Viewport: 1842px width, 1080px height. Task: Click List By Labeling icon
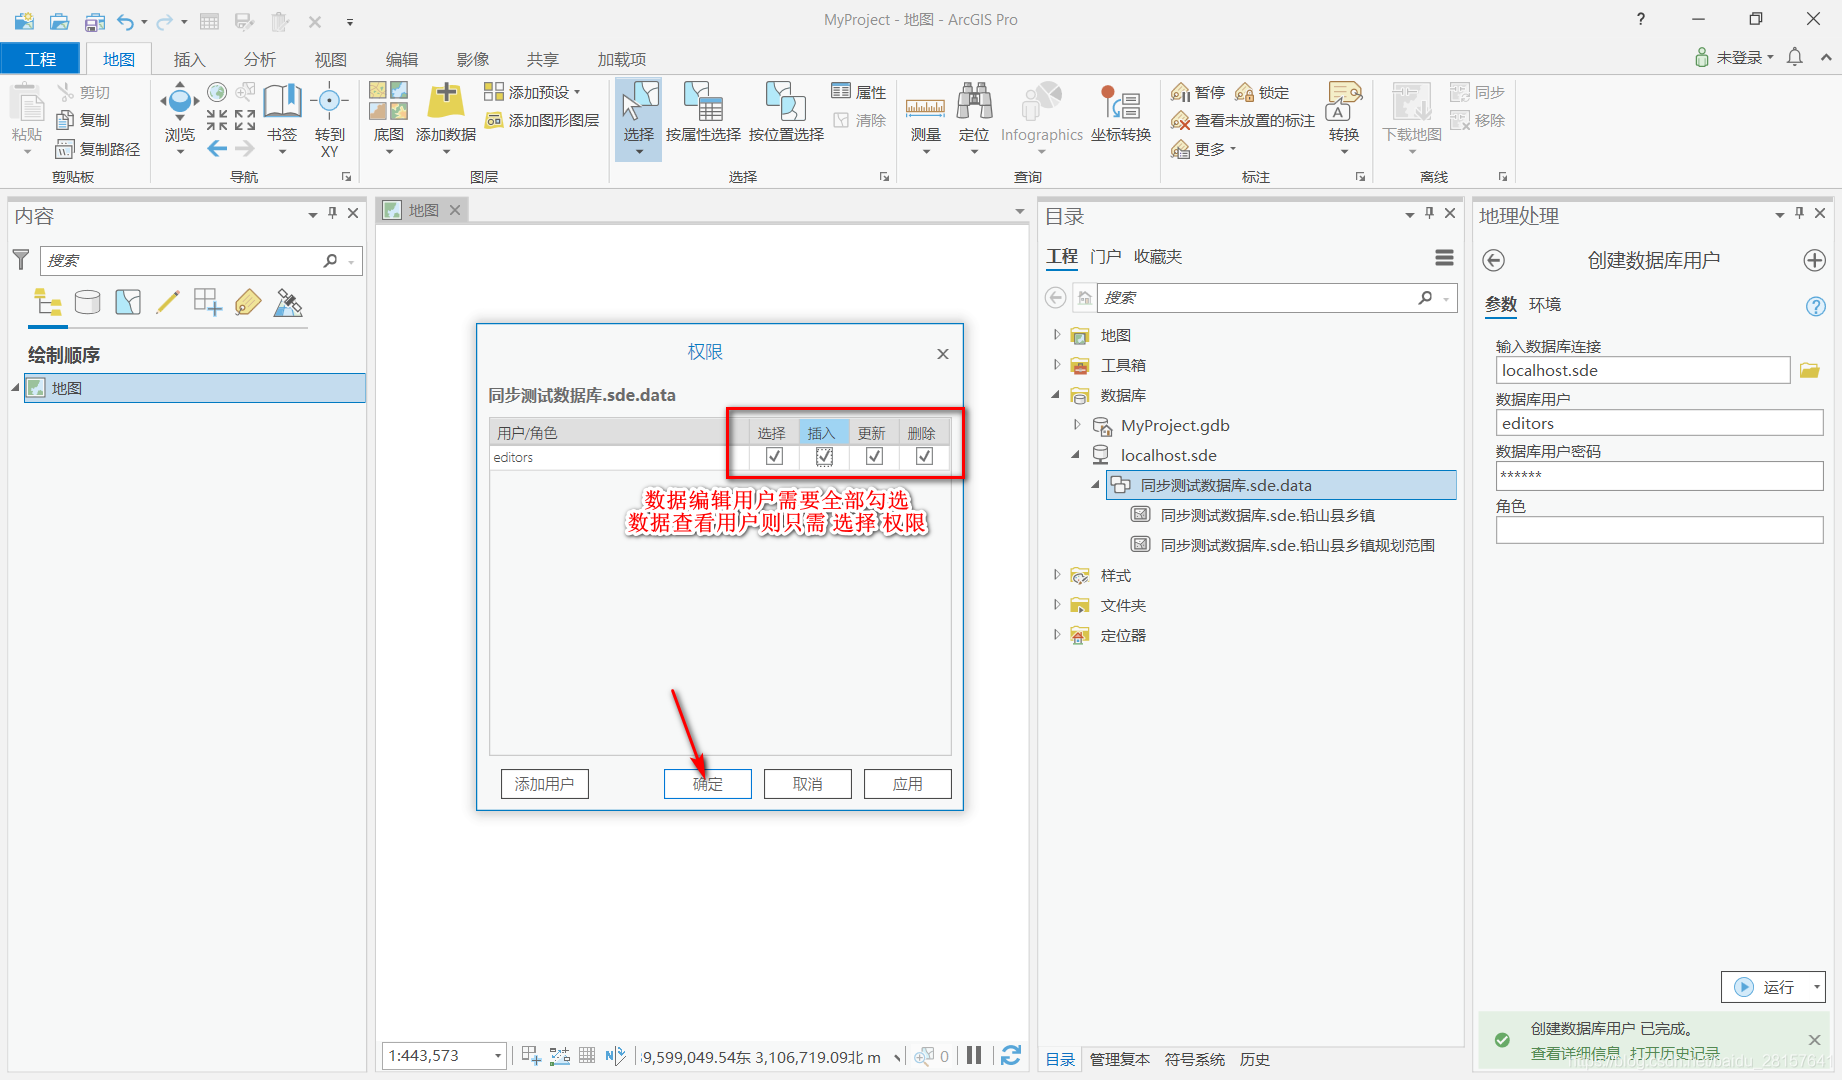point(248,302)
